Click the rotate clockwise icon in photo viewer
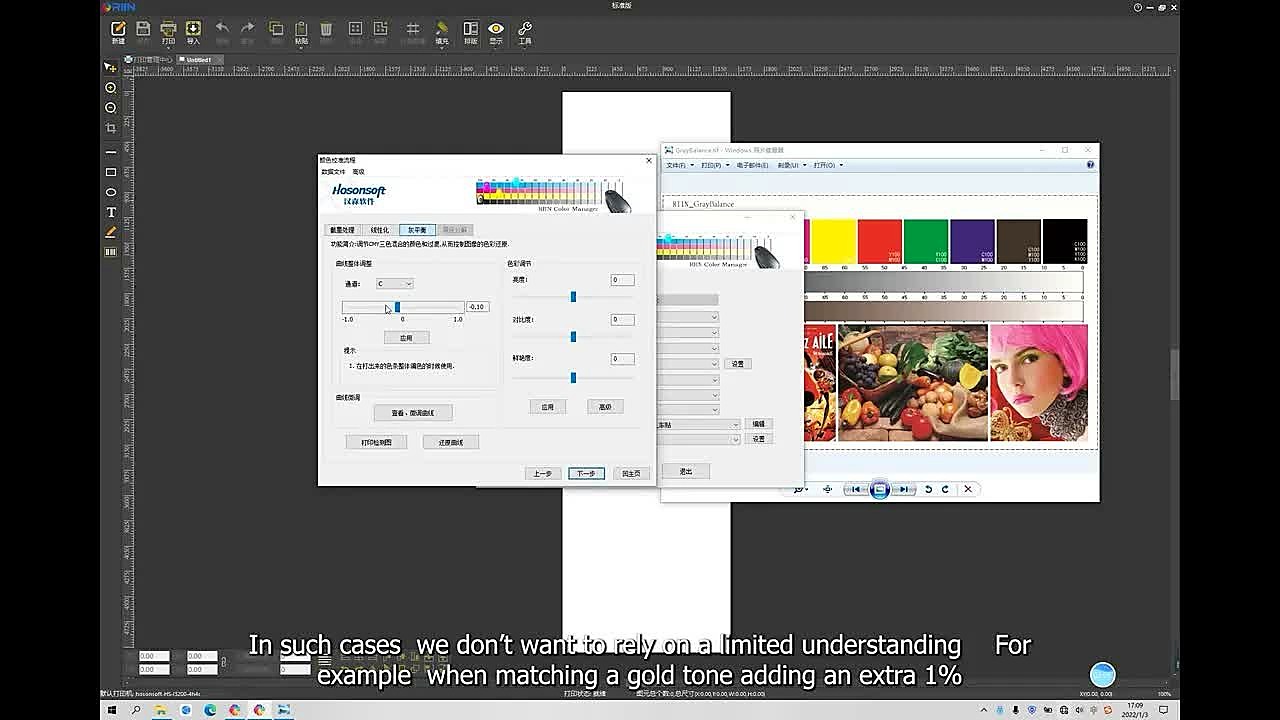The image size is (1280, 720). tap(945, 489)
